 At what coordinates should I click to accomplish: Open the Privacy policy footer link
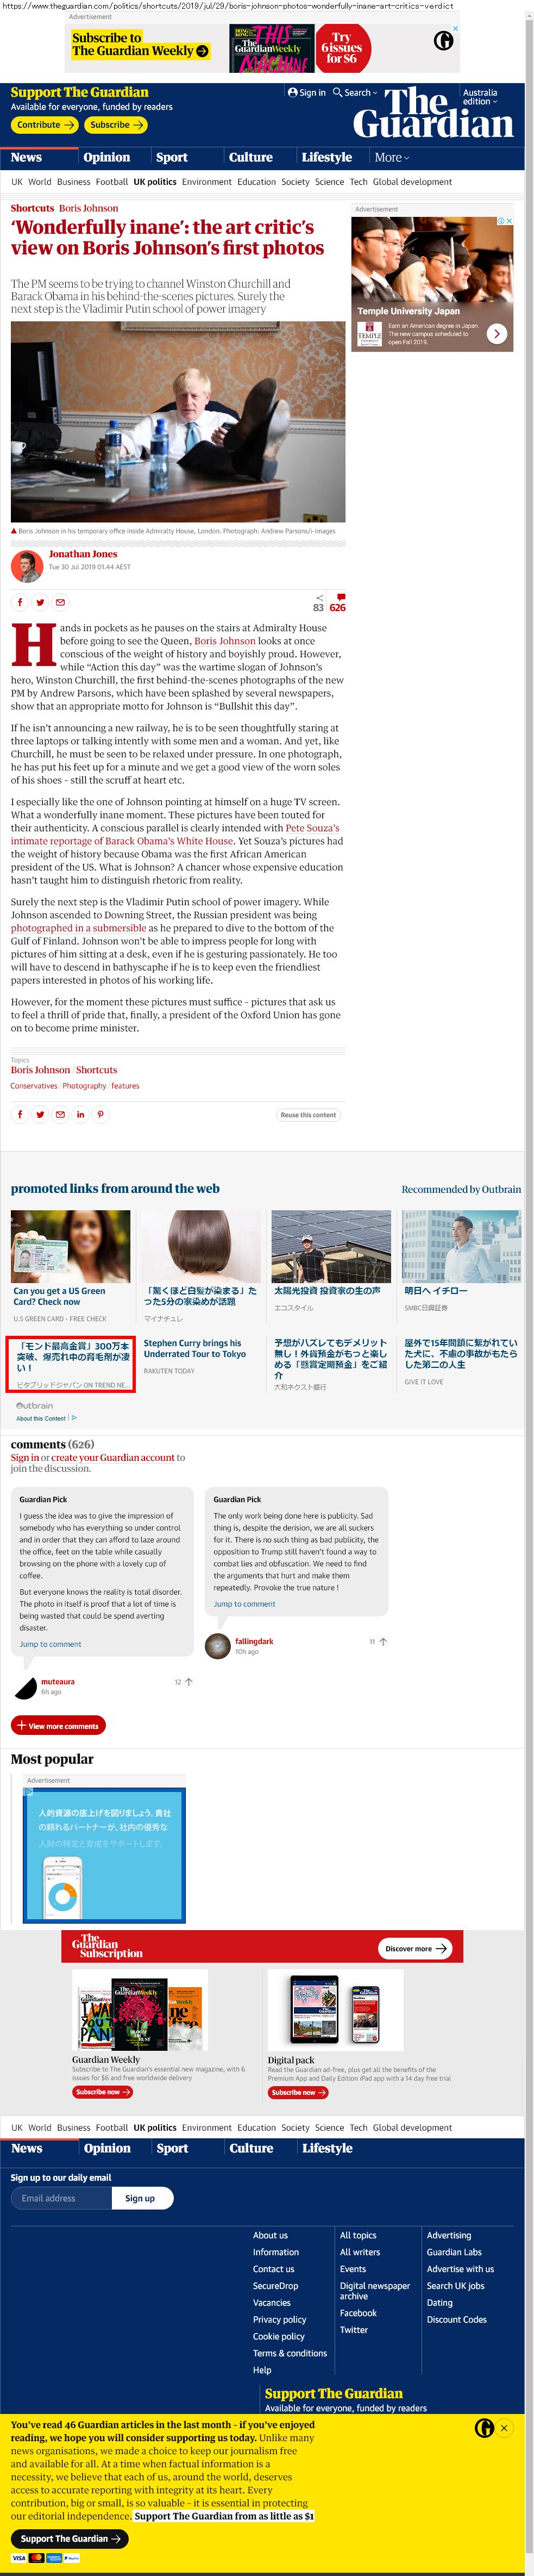[x=279, y=2319]
